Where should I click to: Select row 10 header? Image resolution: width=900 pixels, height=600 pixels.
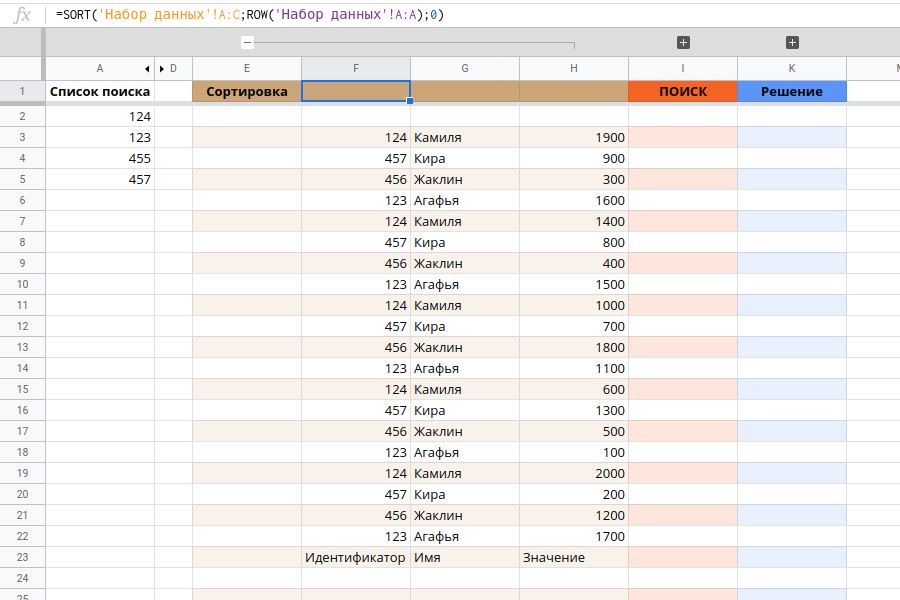coord(22,284)
